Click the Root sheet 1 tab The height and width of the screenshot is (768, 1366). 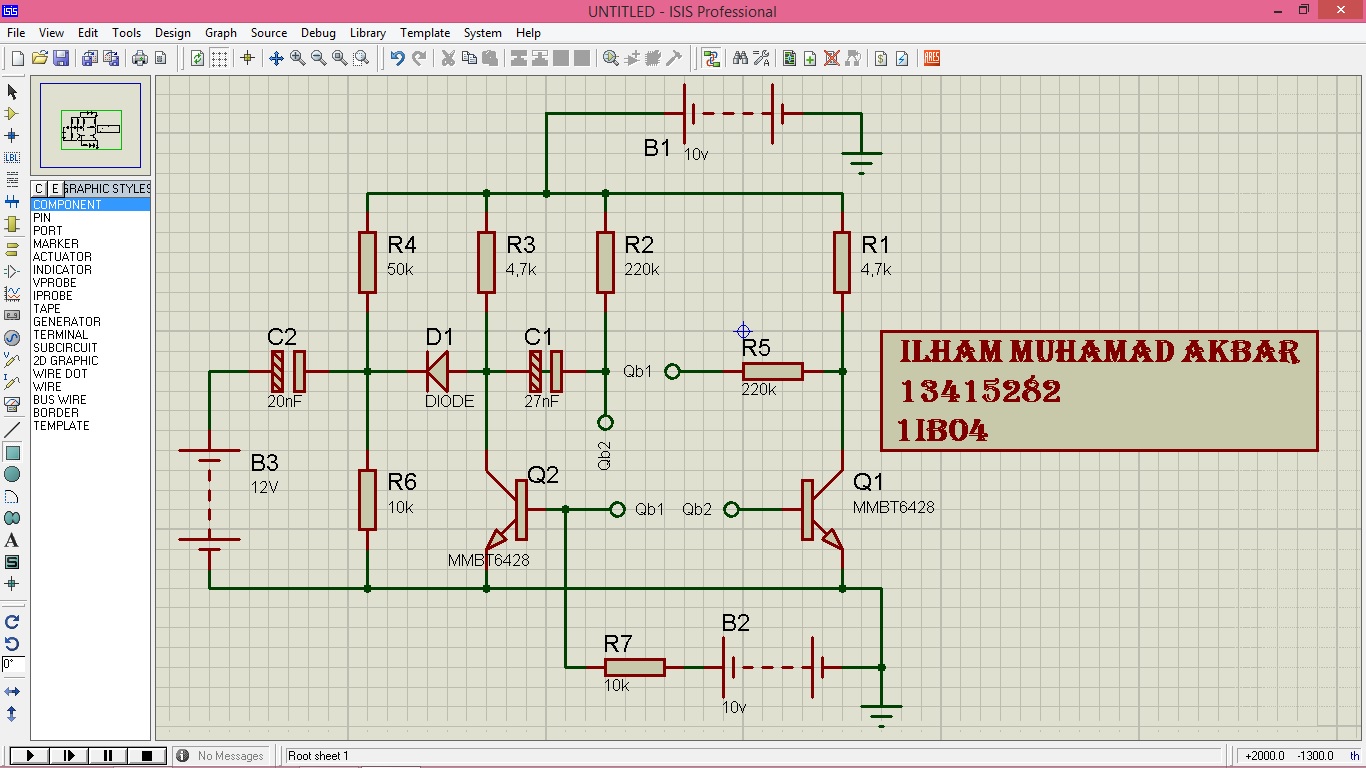pyautogui.click(x=318, y=756)
